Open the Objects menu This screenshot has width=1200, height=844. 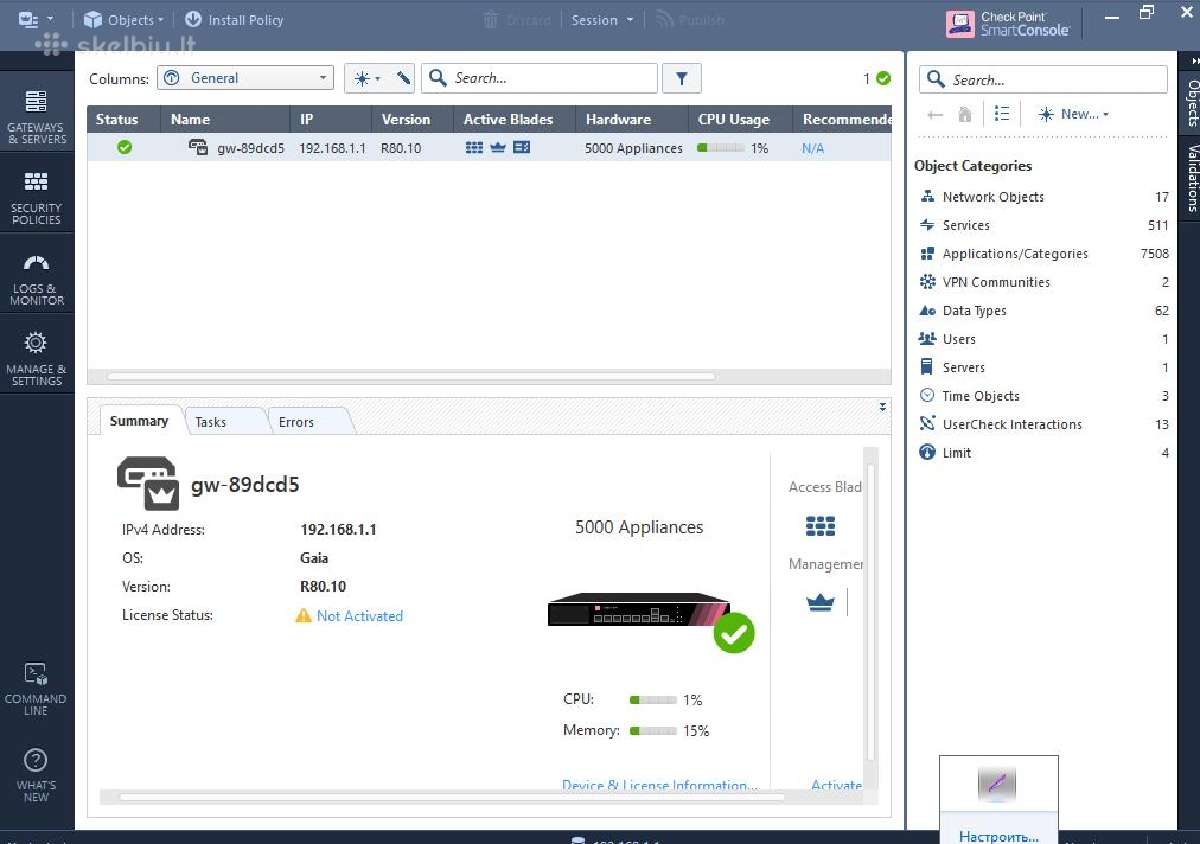[x=123, y=20]
